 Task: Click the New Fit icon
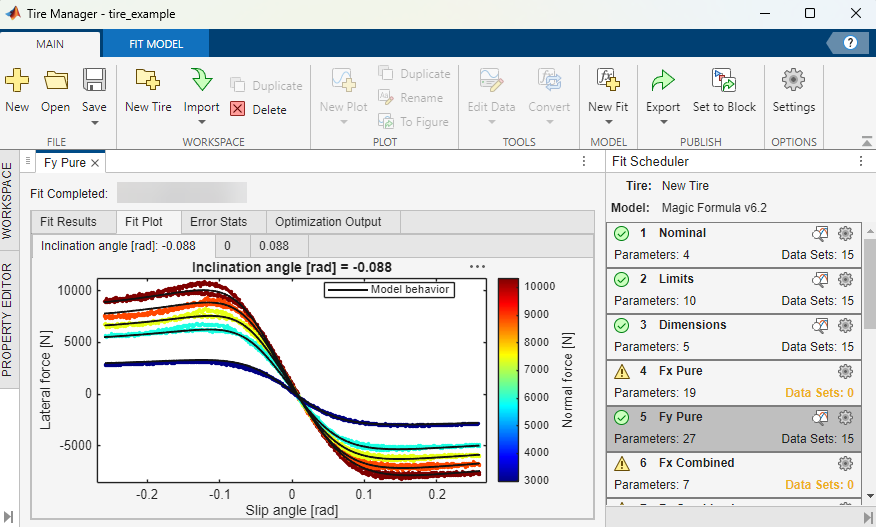click(607, 81)
